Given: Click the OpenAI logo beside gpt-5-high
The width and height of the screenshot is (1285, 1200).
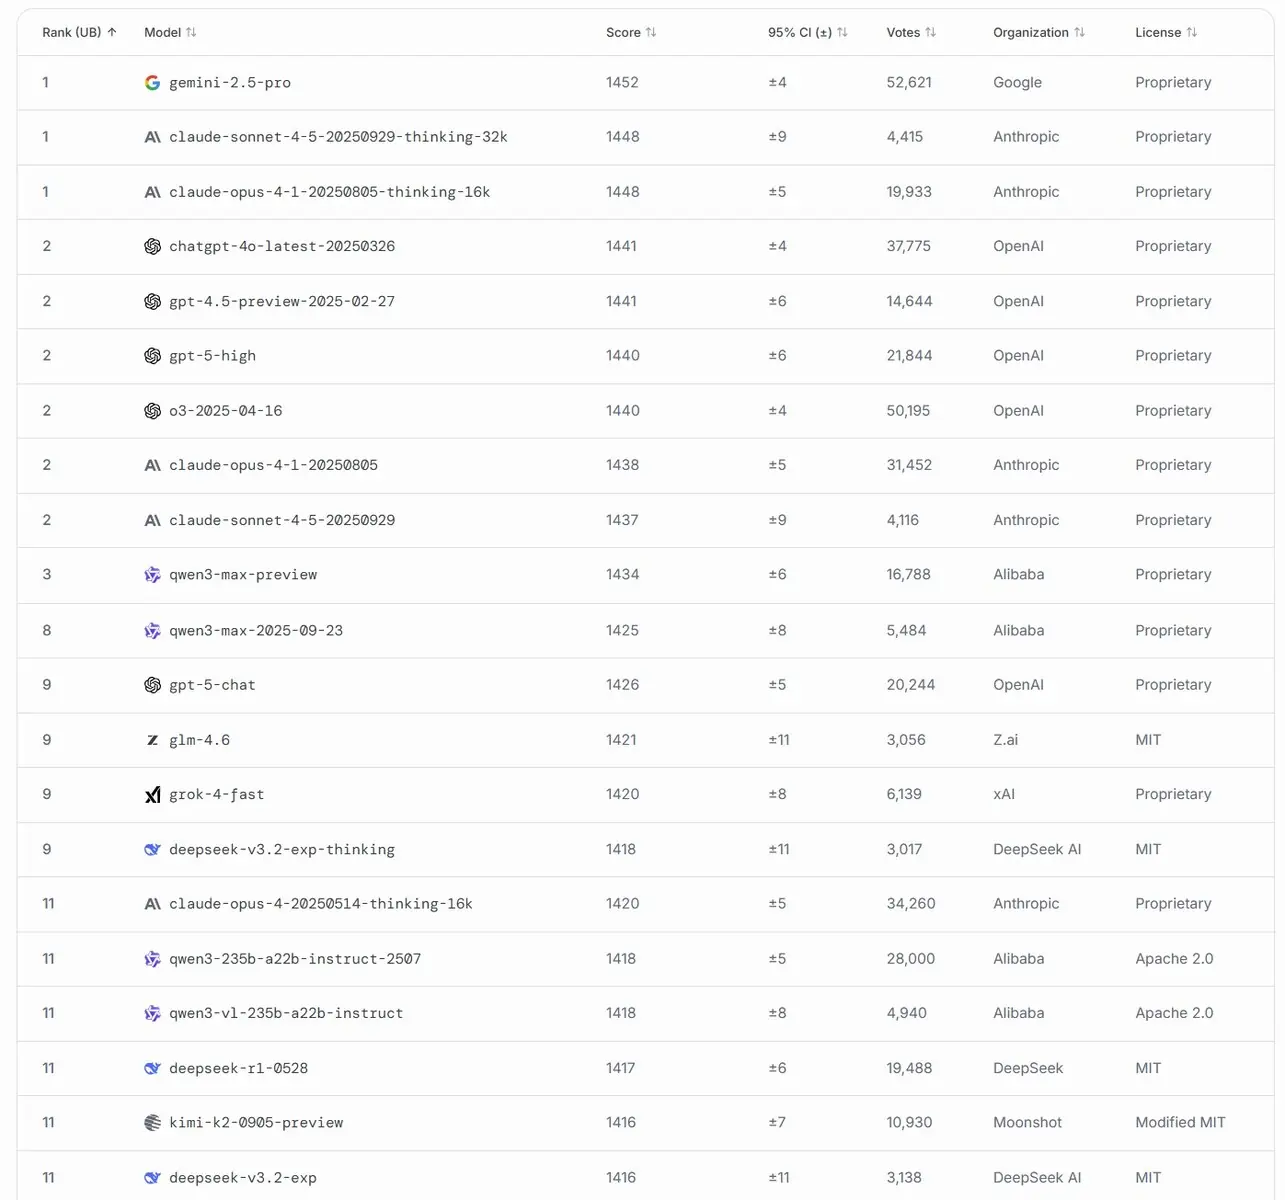Looking at the screenshot, I should tap(152, 356).
